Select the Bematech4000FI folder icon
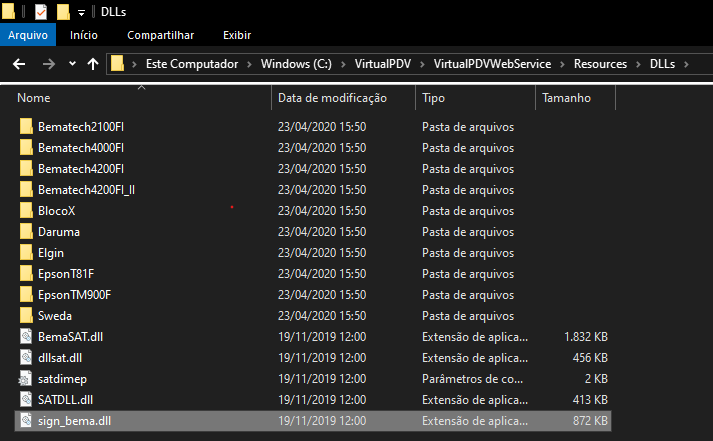713x441 pixels. (26, 147)
